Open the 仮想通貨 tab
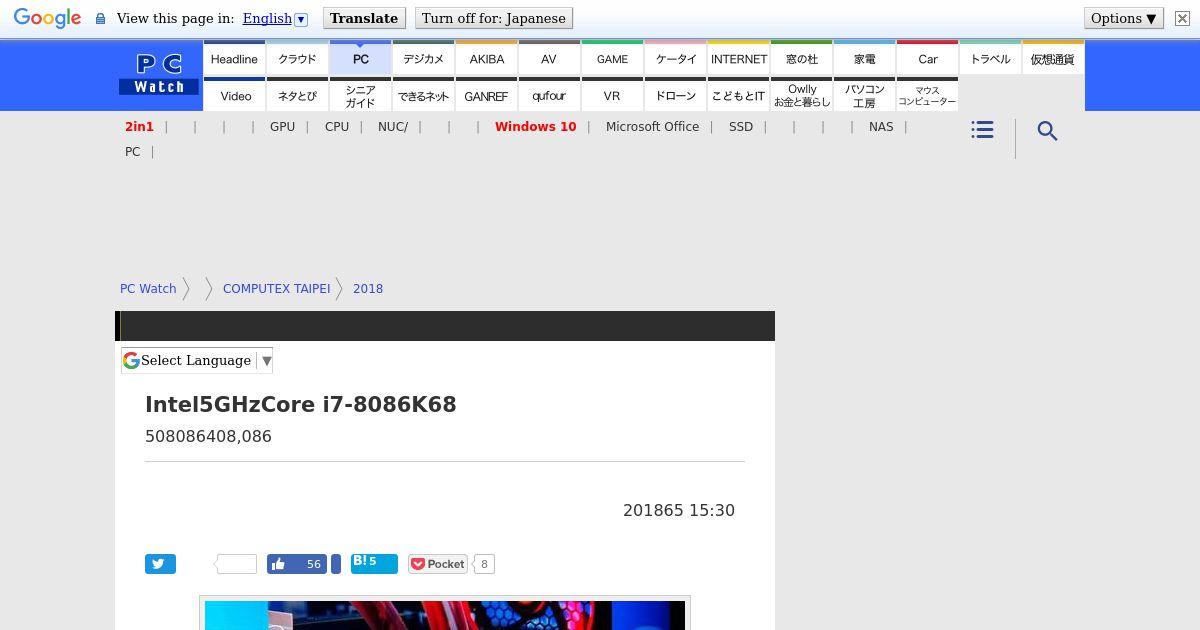The image size is (1200, 630). (1053, 58)
